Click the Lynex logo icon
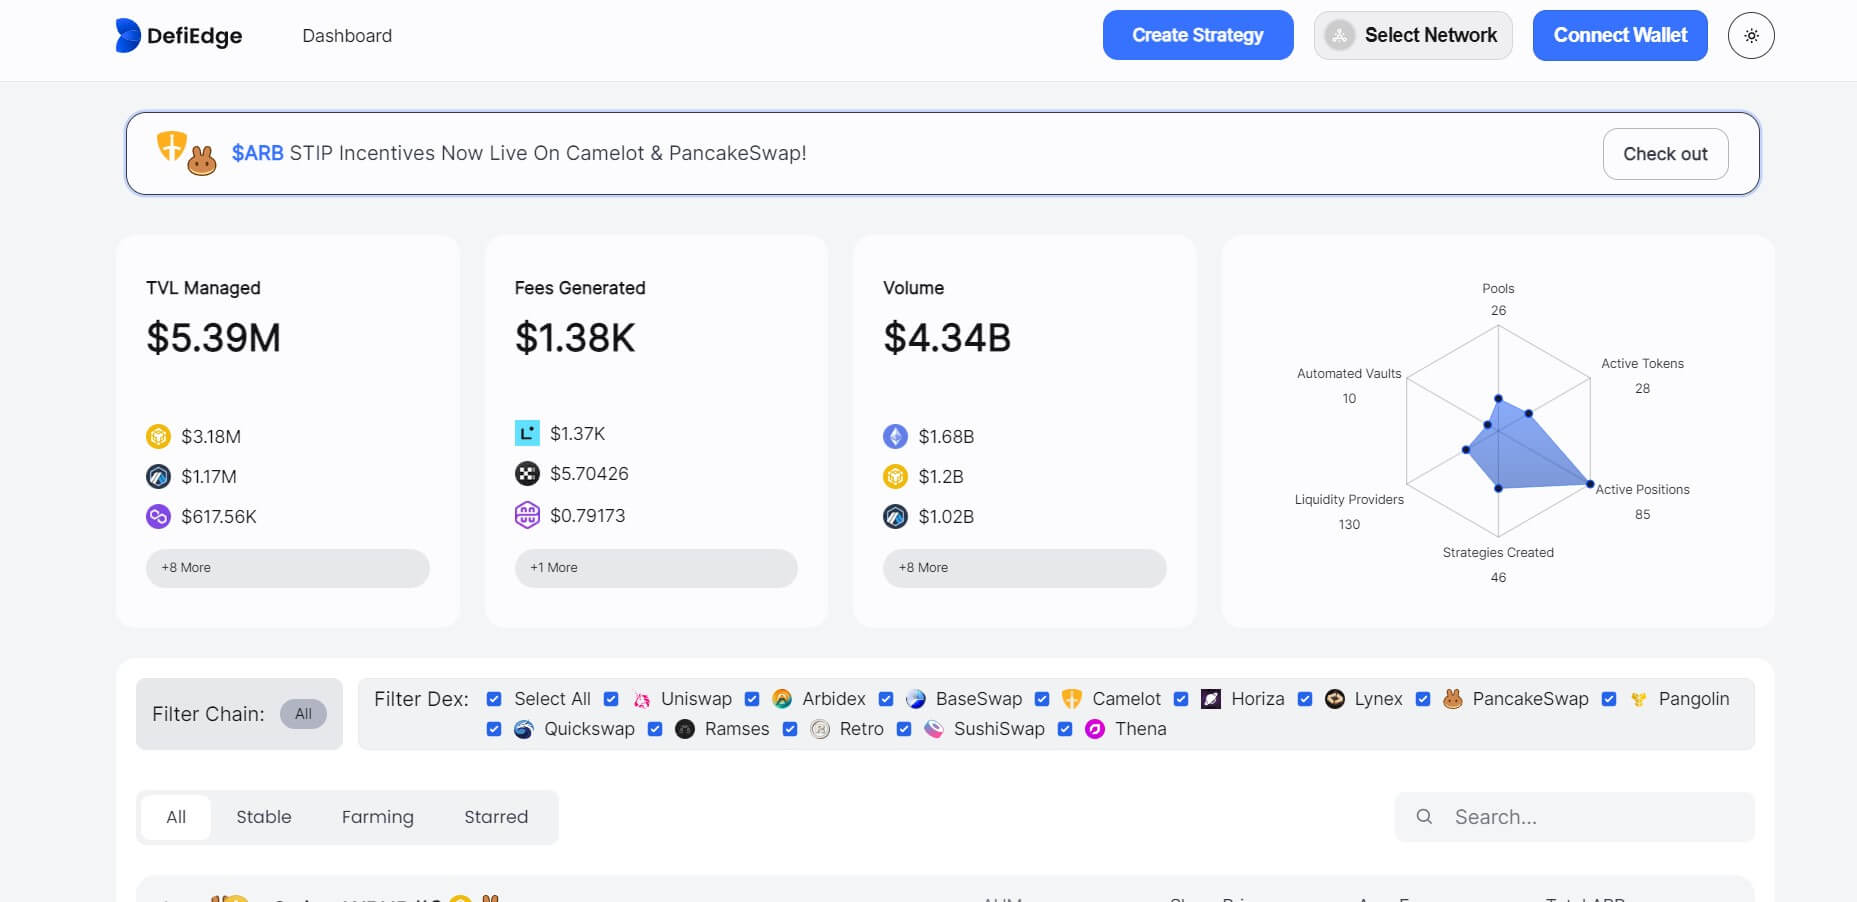1857x902 pixels. pyautogui.click(x=1335, y=699)
